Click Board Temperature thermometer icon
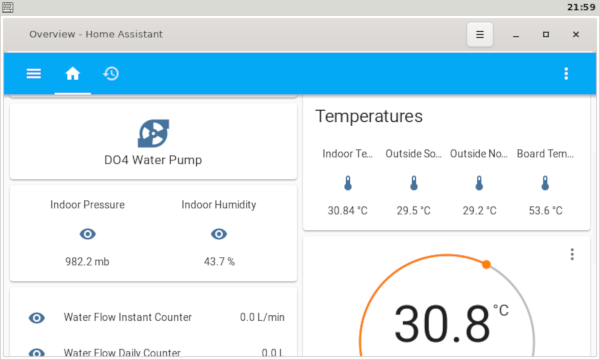The height and width of the screenshot is (360, 600). (x=545, y=183)
